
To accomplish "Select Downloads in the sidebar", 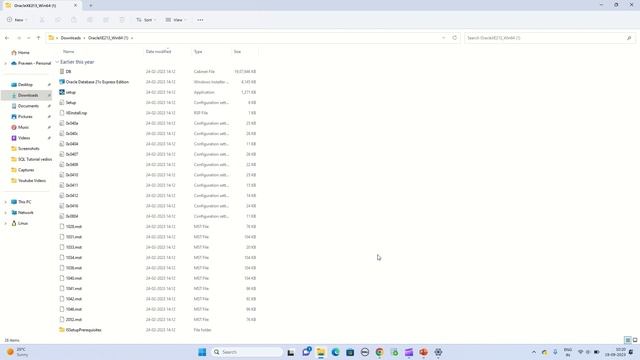I will pos(28,95).
